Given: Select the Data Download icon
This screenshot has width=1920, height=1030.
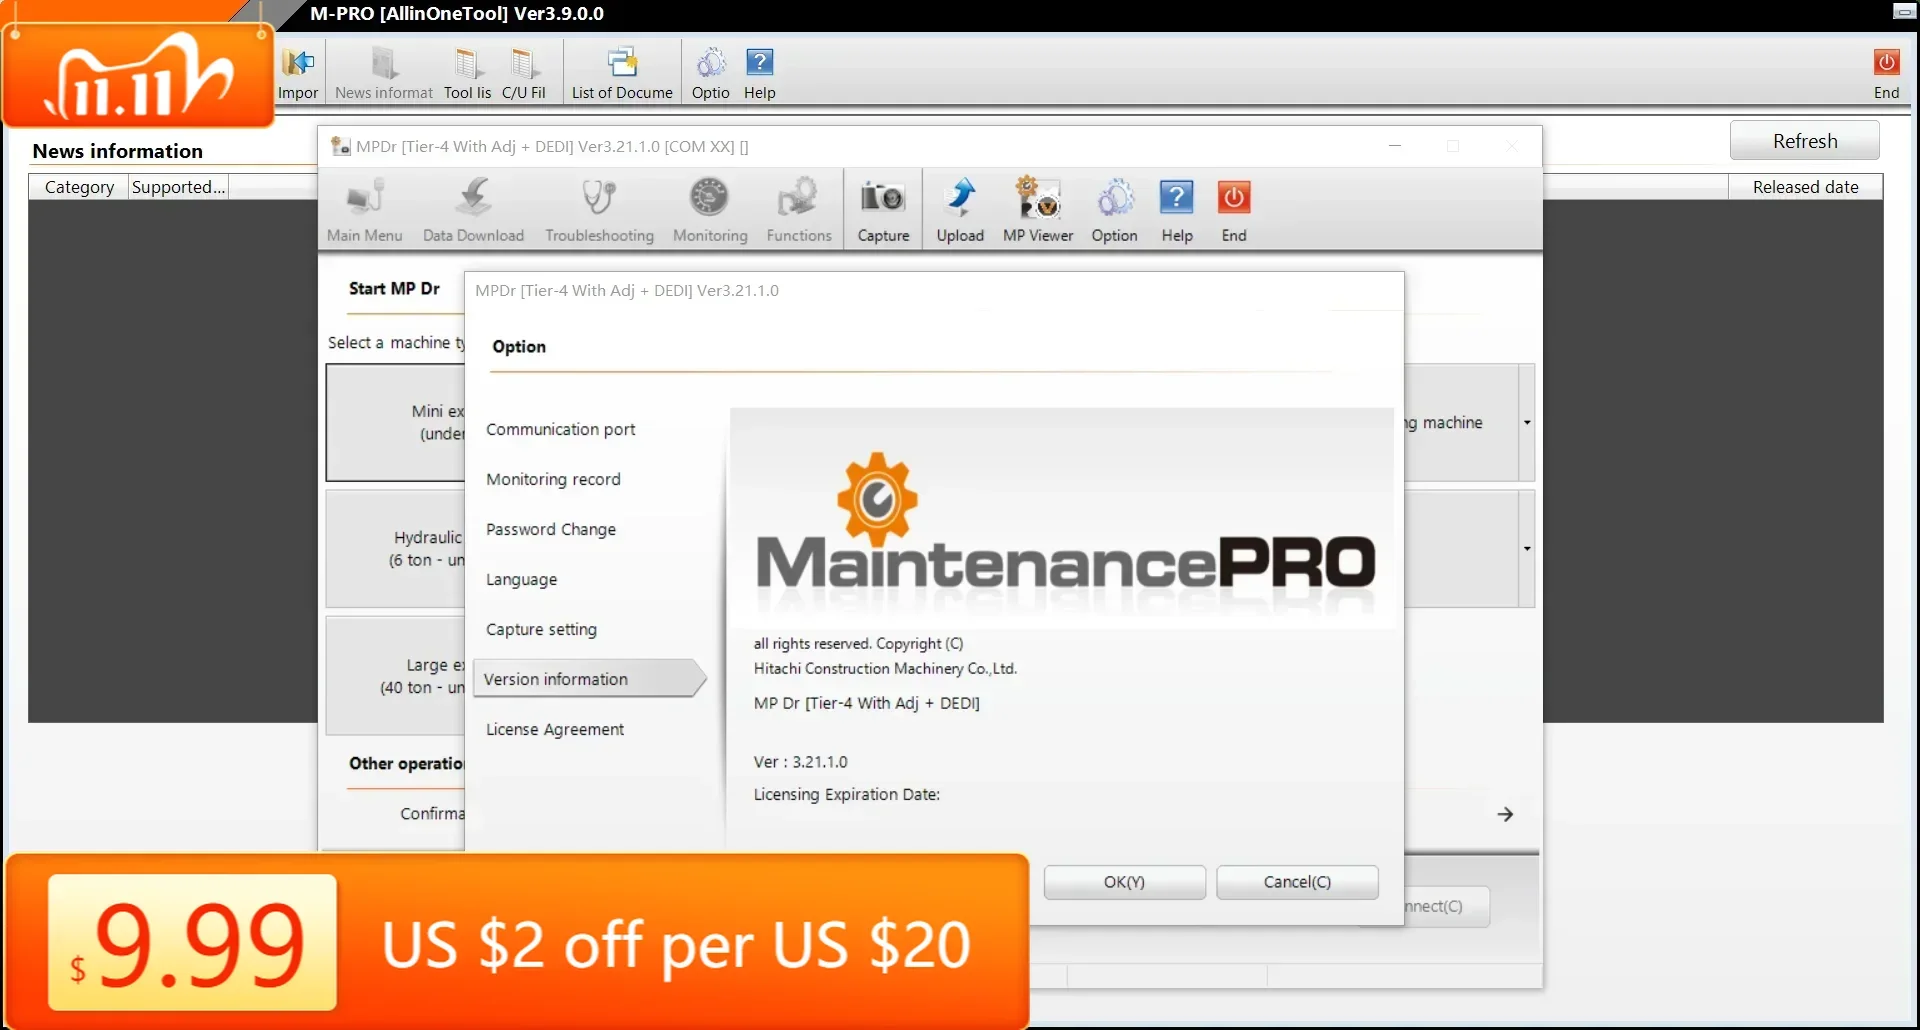Looking at the screenshot, I should pos(473,208).
